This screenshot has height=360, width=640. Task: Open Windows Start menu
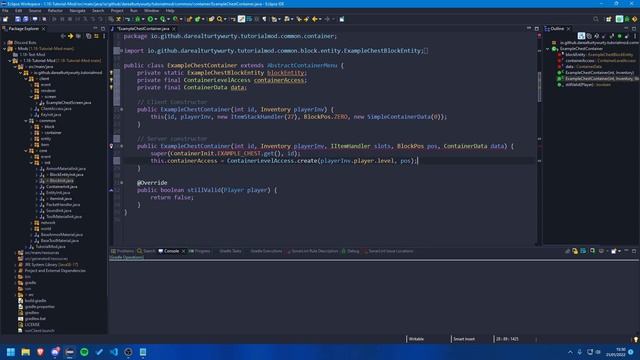pyautogui.click(x=11, y=352)
